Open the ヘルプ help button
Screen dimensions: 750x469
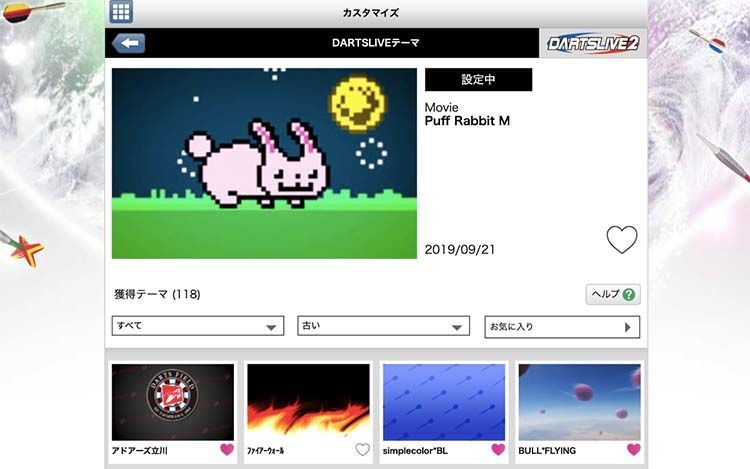(613, 294)
